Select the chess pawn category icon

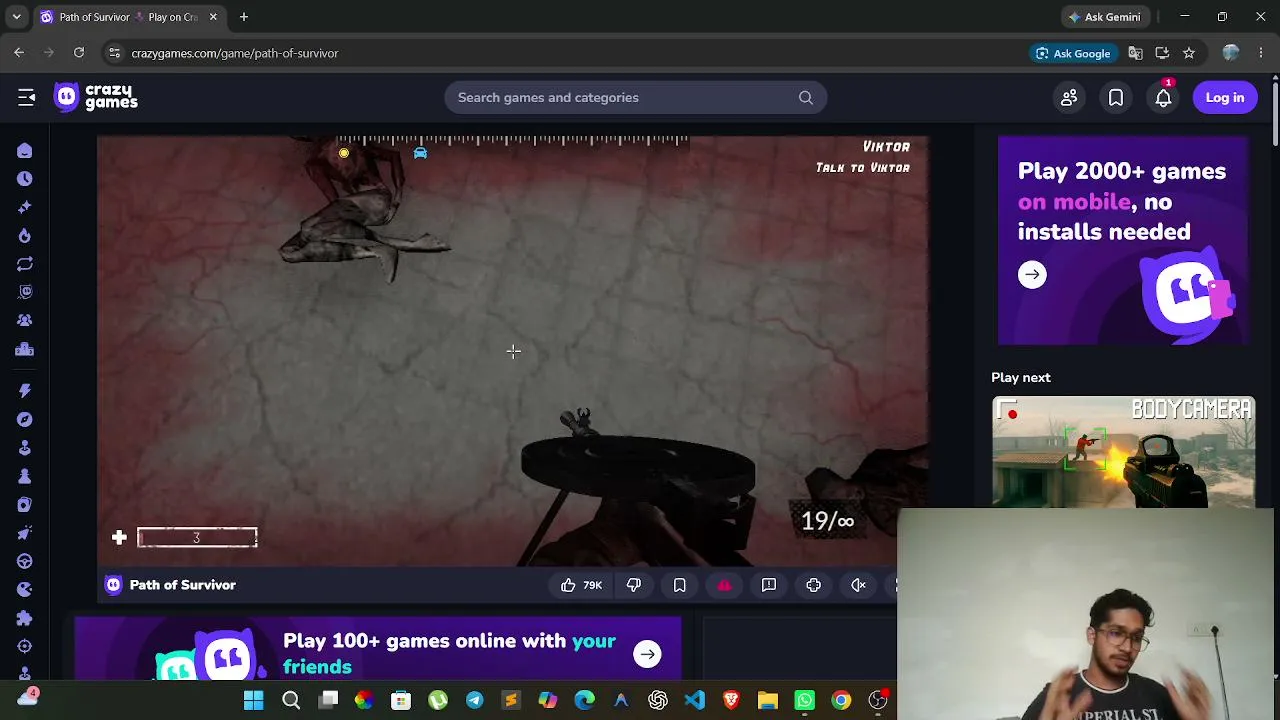(x=25, y=476)
